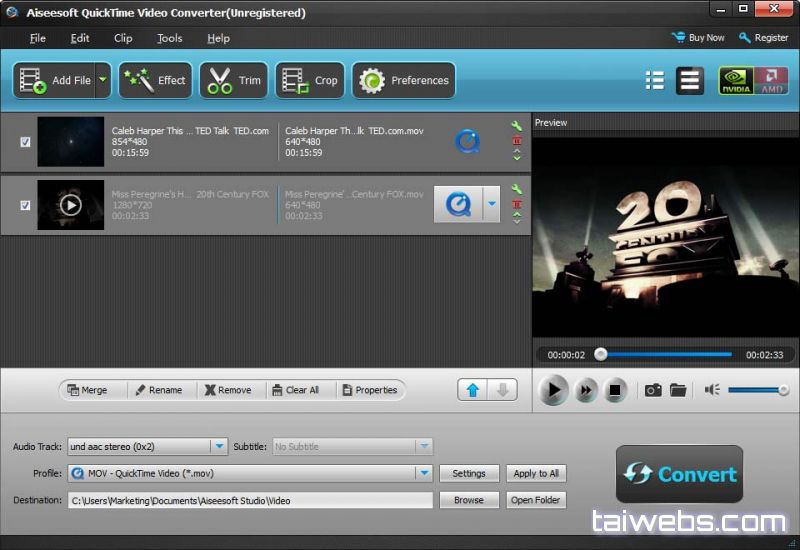
Task: Play the preview video
Action: [x=552, y=390]
